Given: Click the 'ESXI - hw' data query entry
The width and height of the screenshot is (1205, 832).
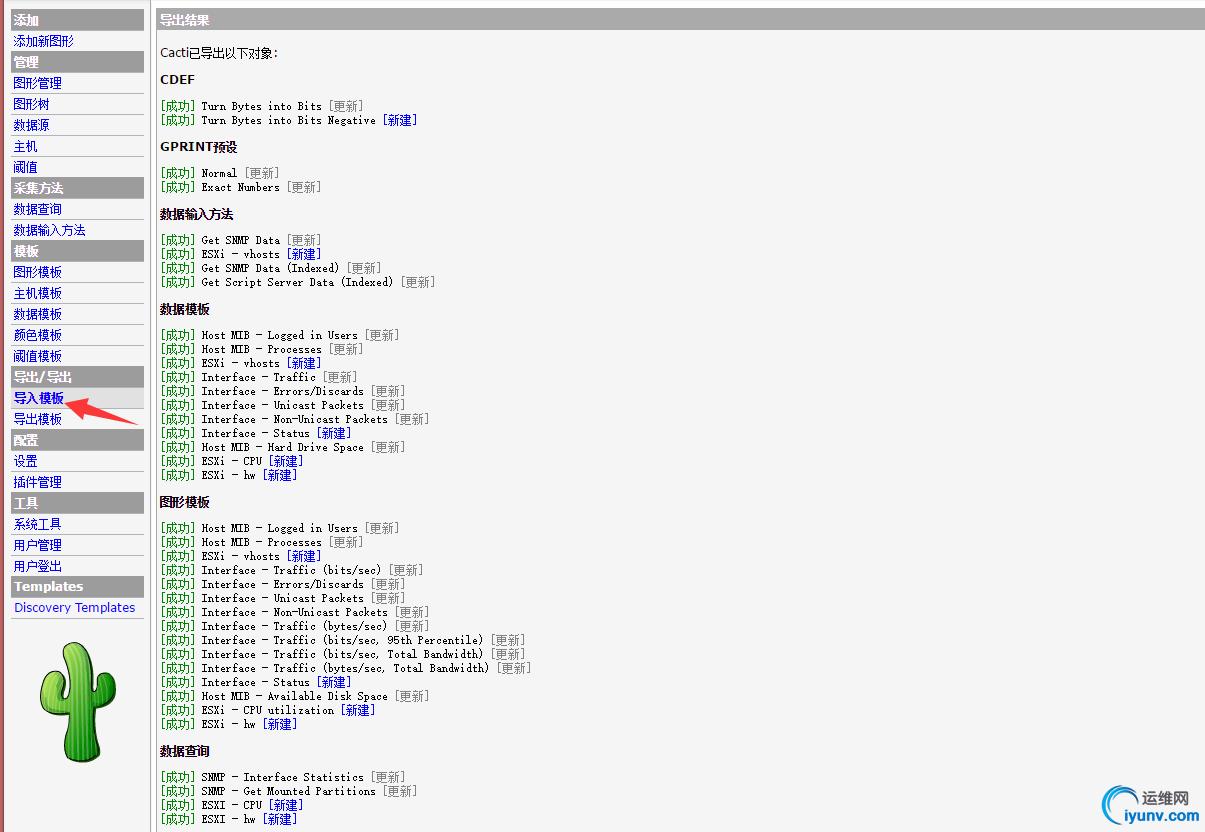Looking at the screenshot, I should [228, 819].
